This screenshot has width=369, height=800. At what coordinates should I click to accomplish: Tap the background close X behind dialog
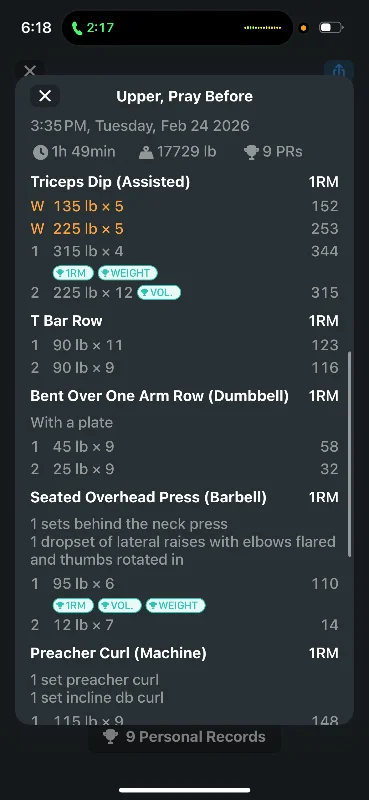(30, 70)
